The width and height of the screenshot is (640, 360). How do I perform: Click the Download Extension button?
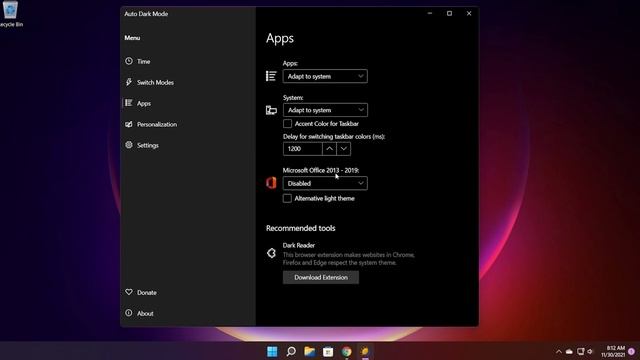pos(321,278)
